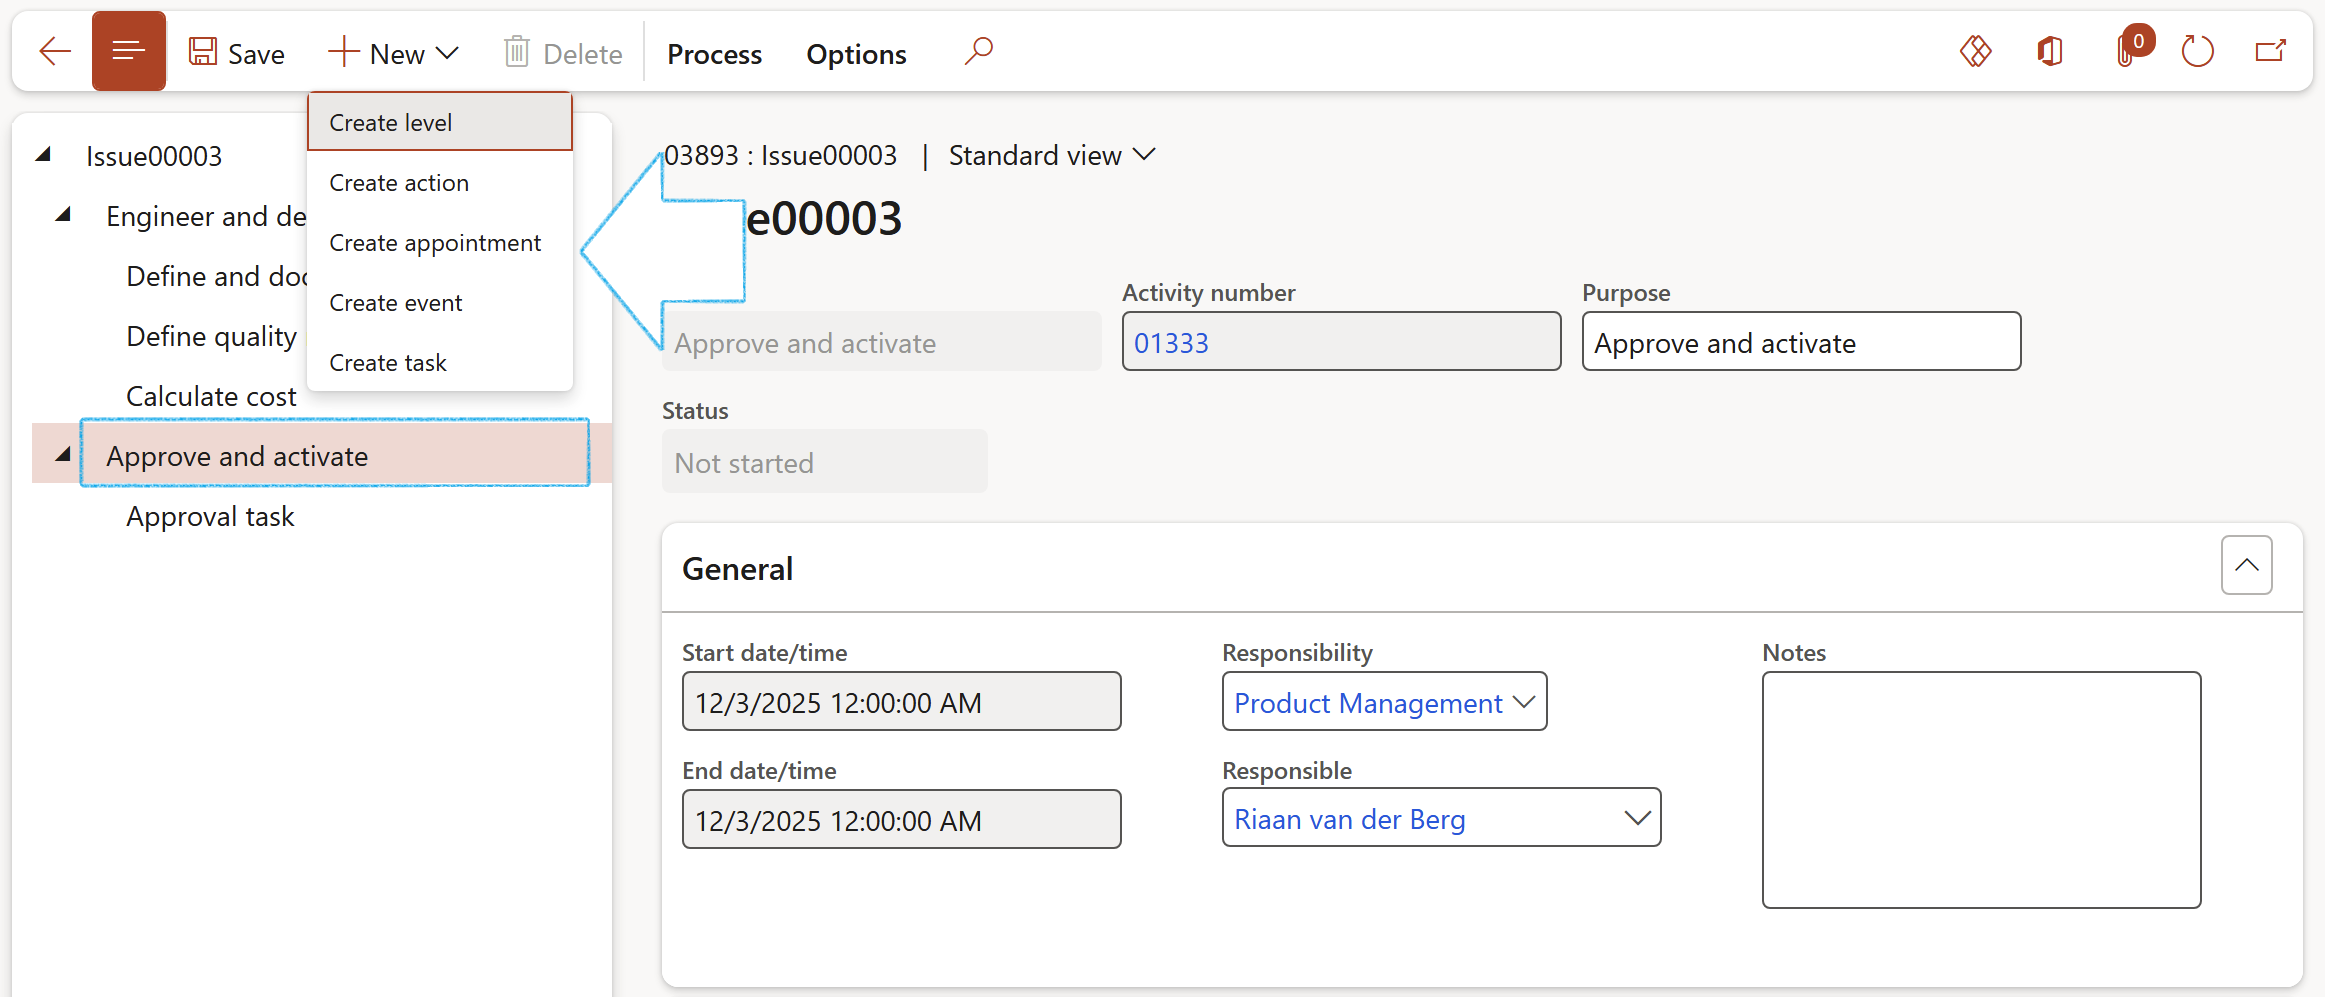This screenshot has height=997, width=2325.
Task: Save the activity record
Action: click(x=237, y=53)
